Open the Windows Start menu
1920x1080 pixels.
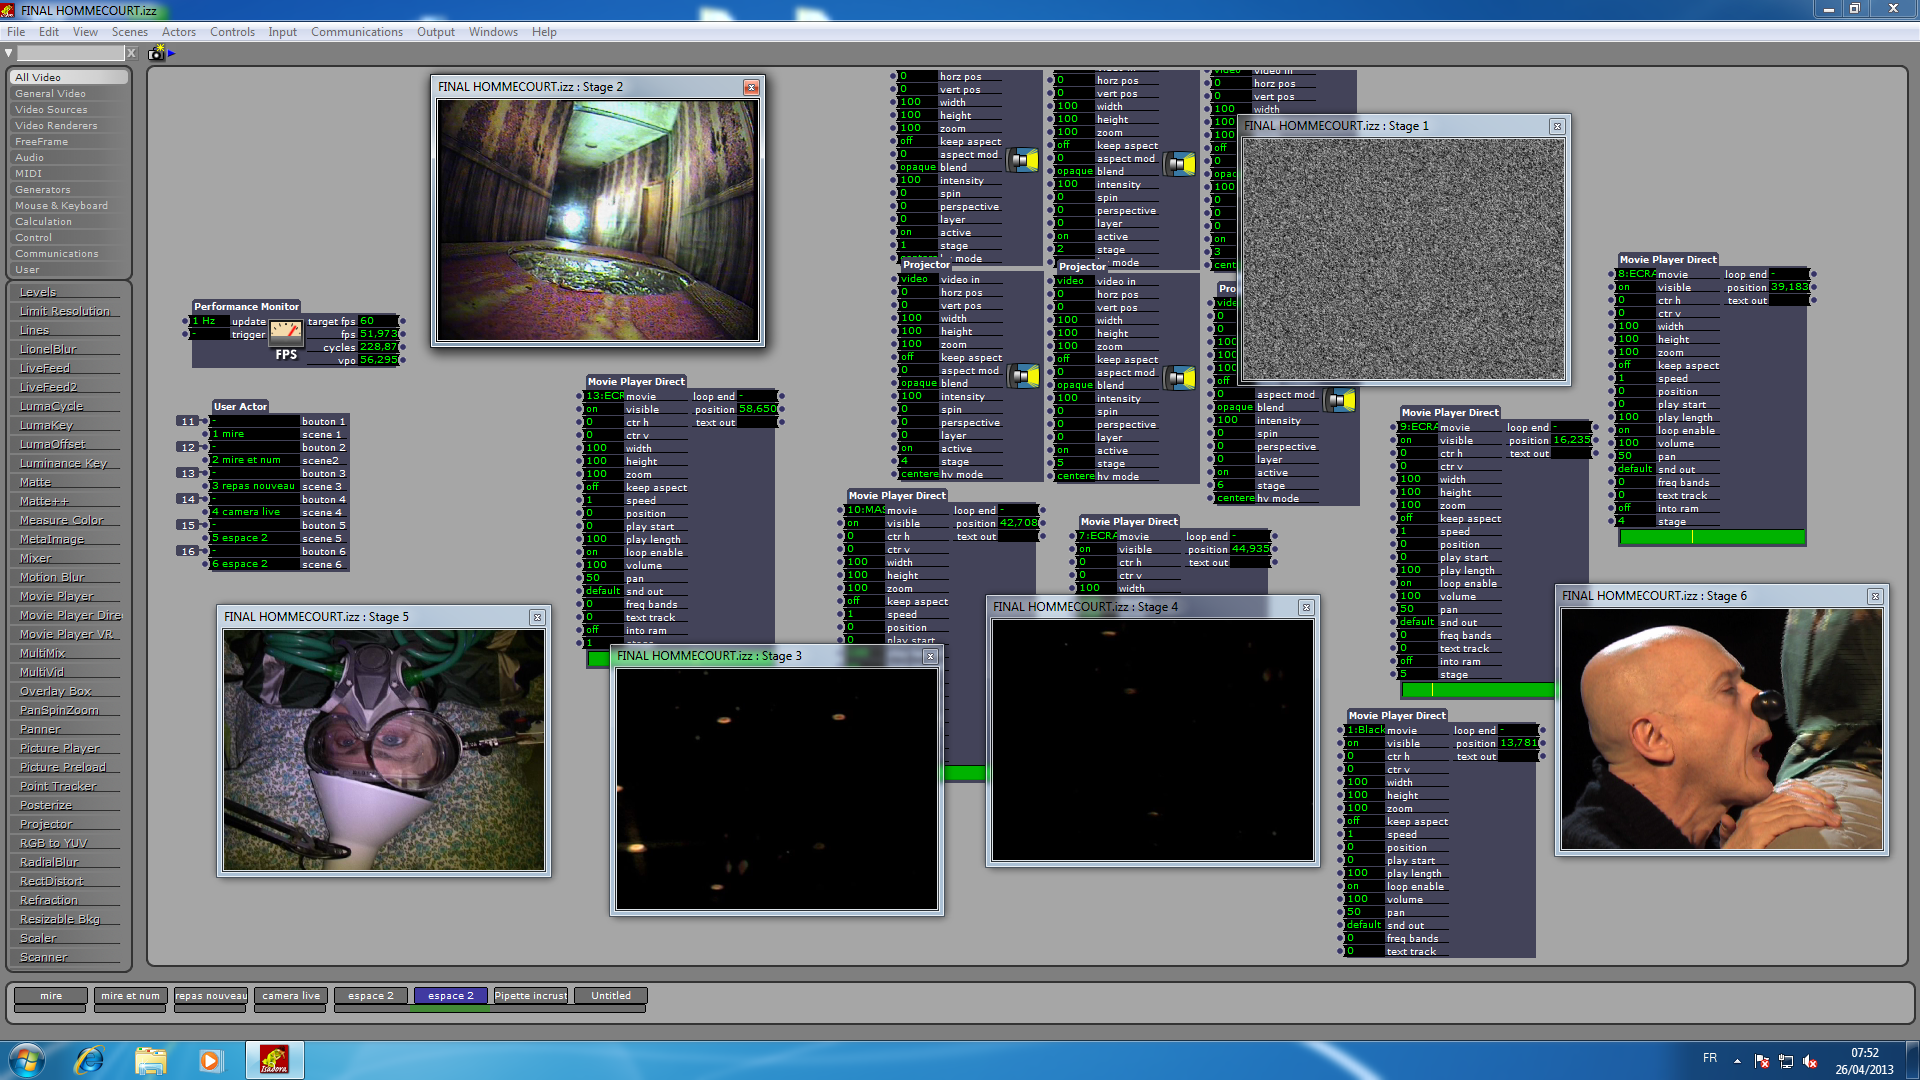click(x=26, y=1060)
